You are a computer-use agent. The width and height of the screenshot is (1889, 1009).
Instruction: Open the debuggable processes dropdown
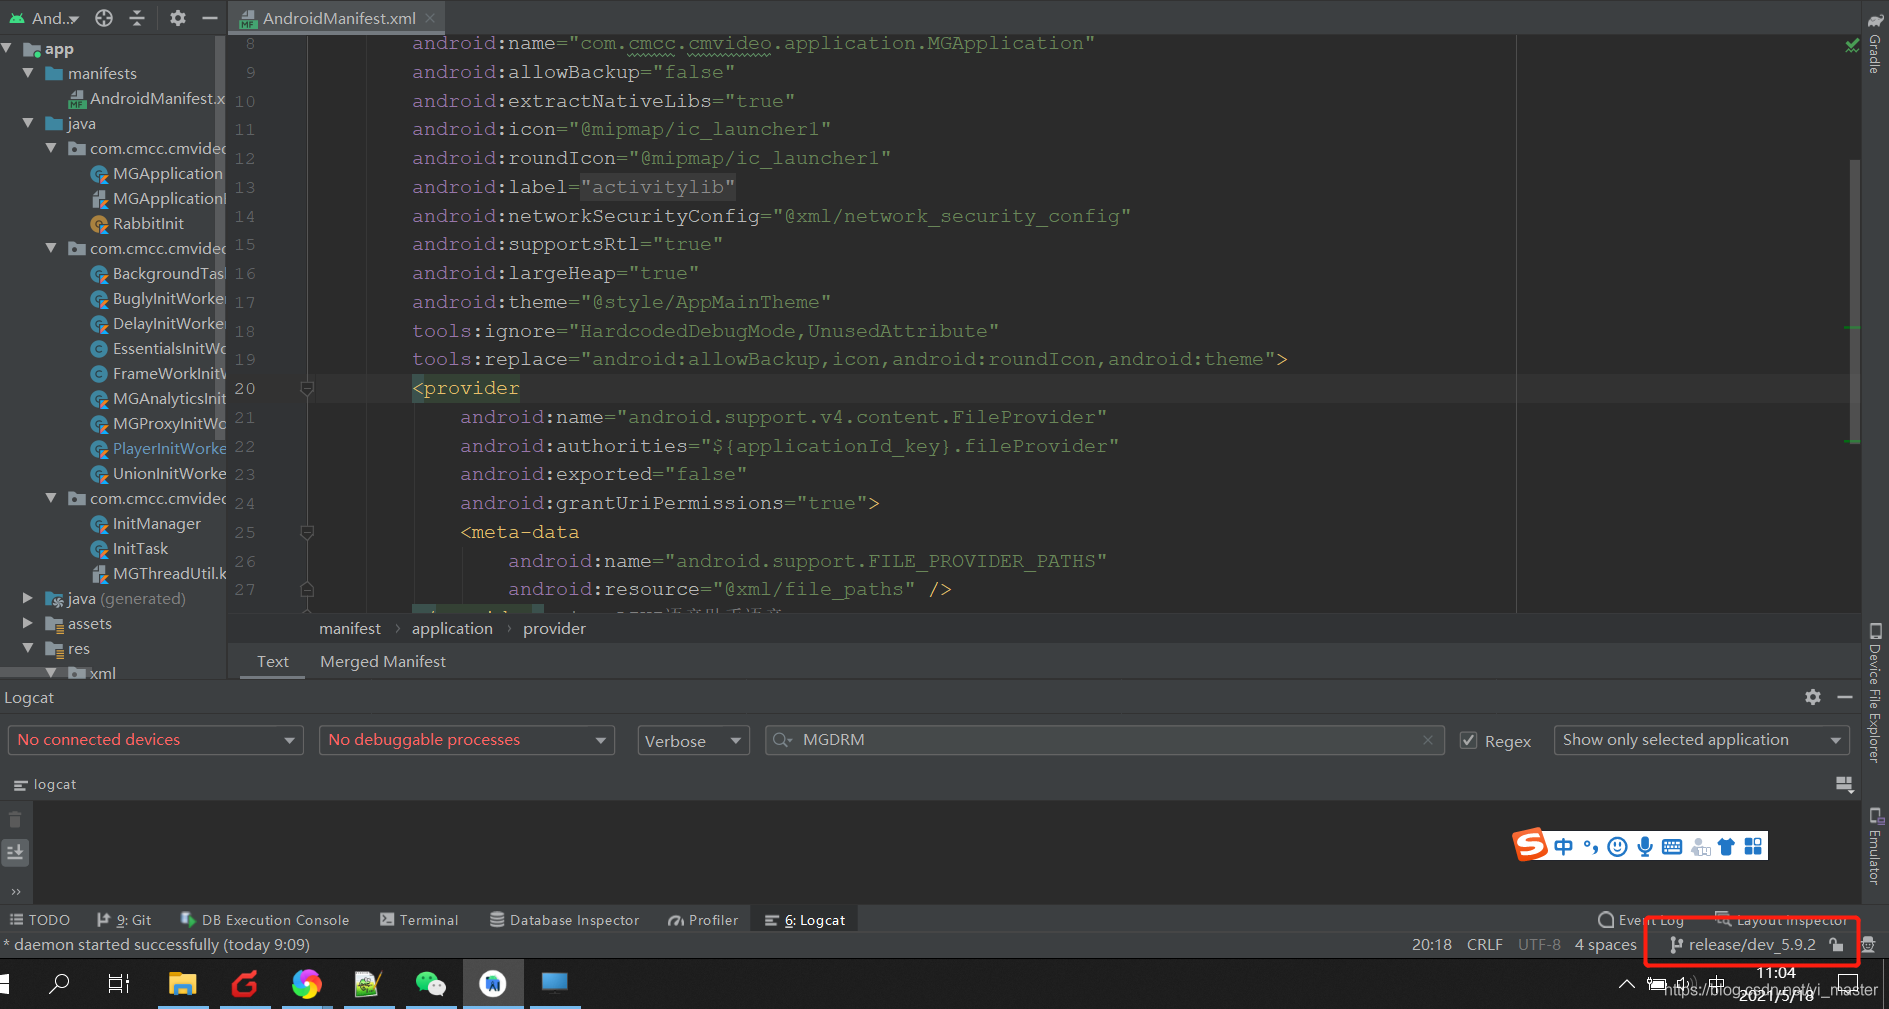466,740
